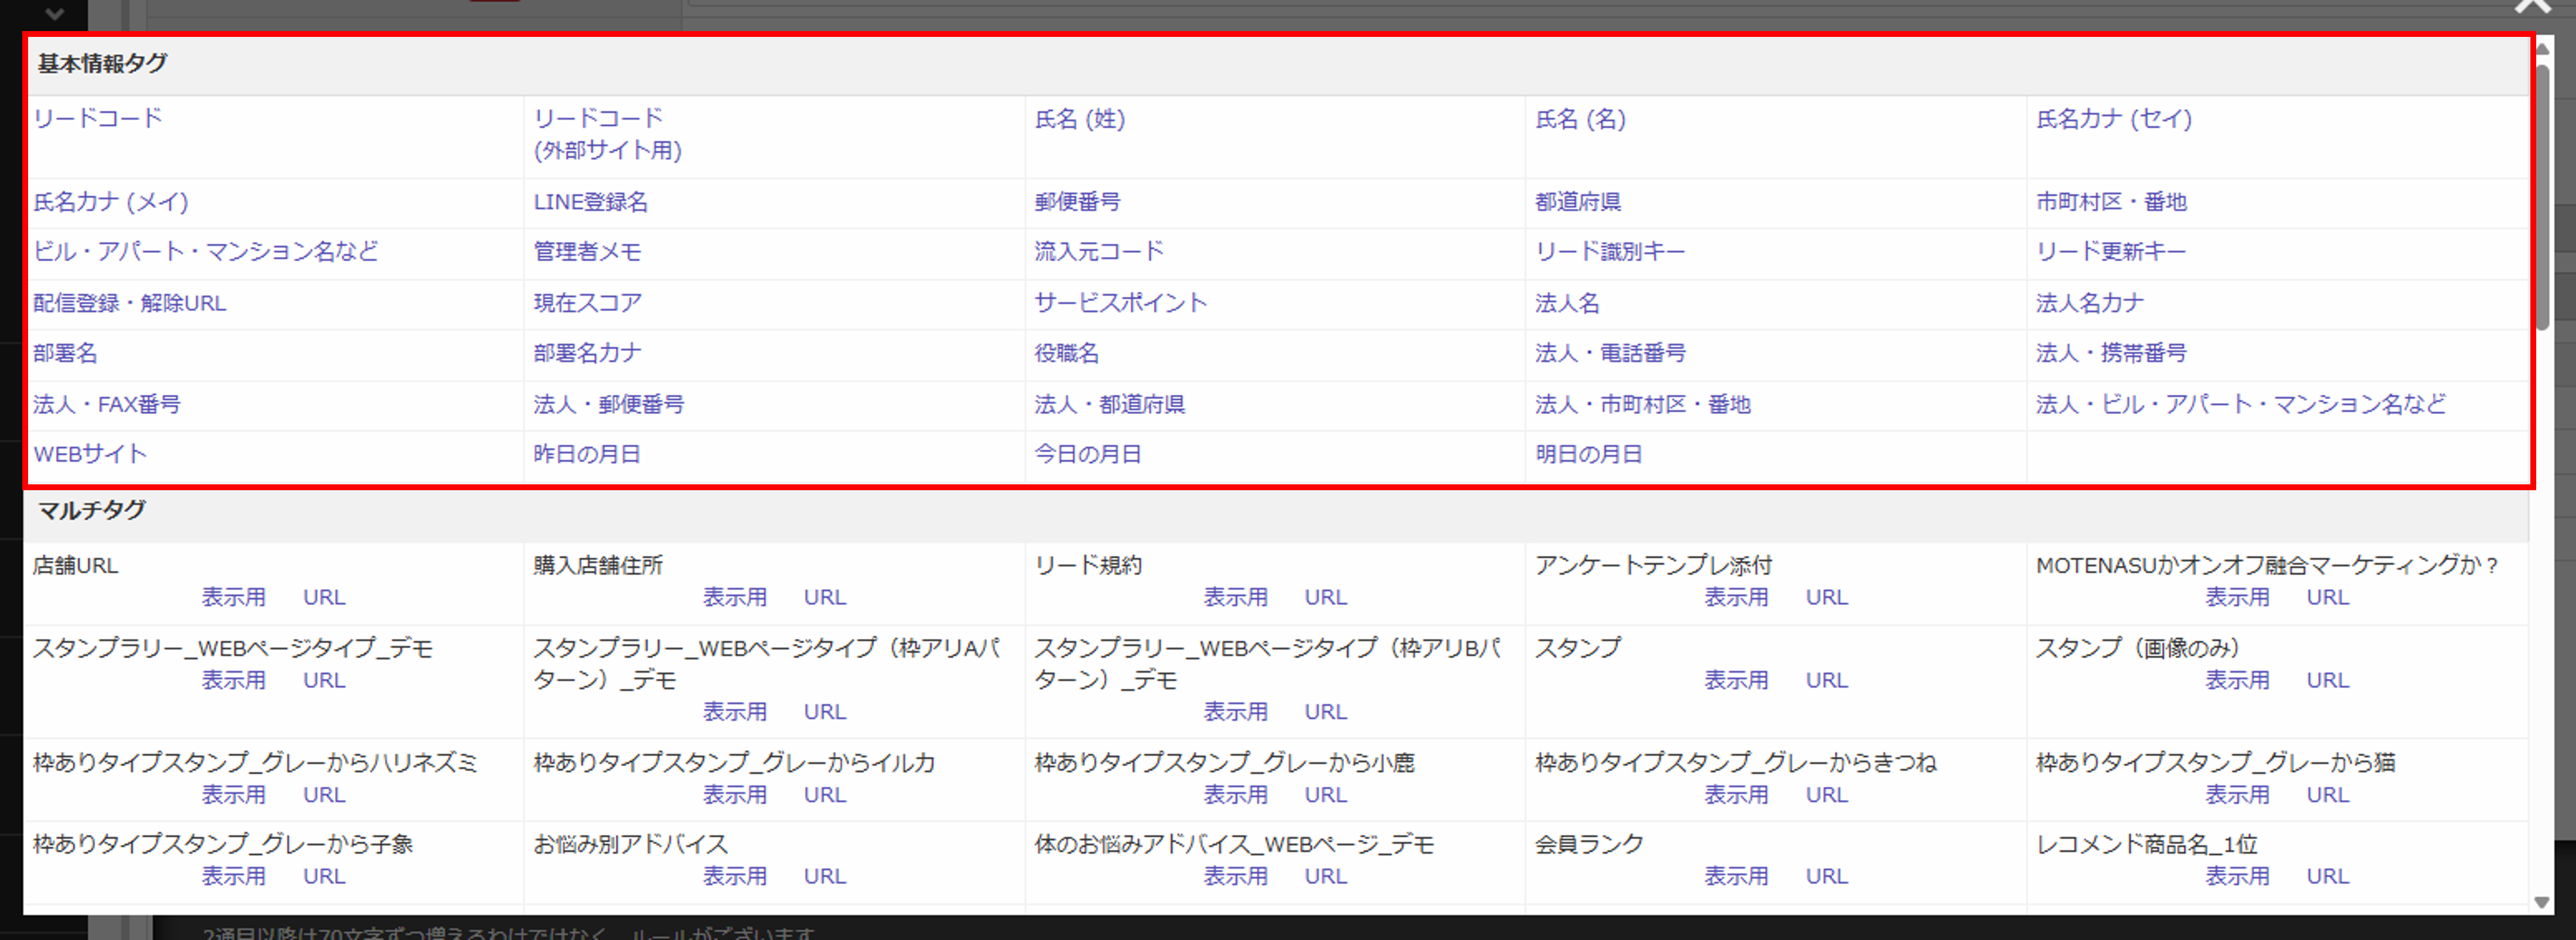Insert the リードコード tag

click(98, 118)
